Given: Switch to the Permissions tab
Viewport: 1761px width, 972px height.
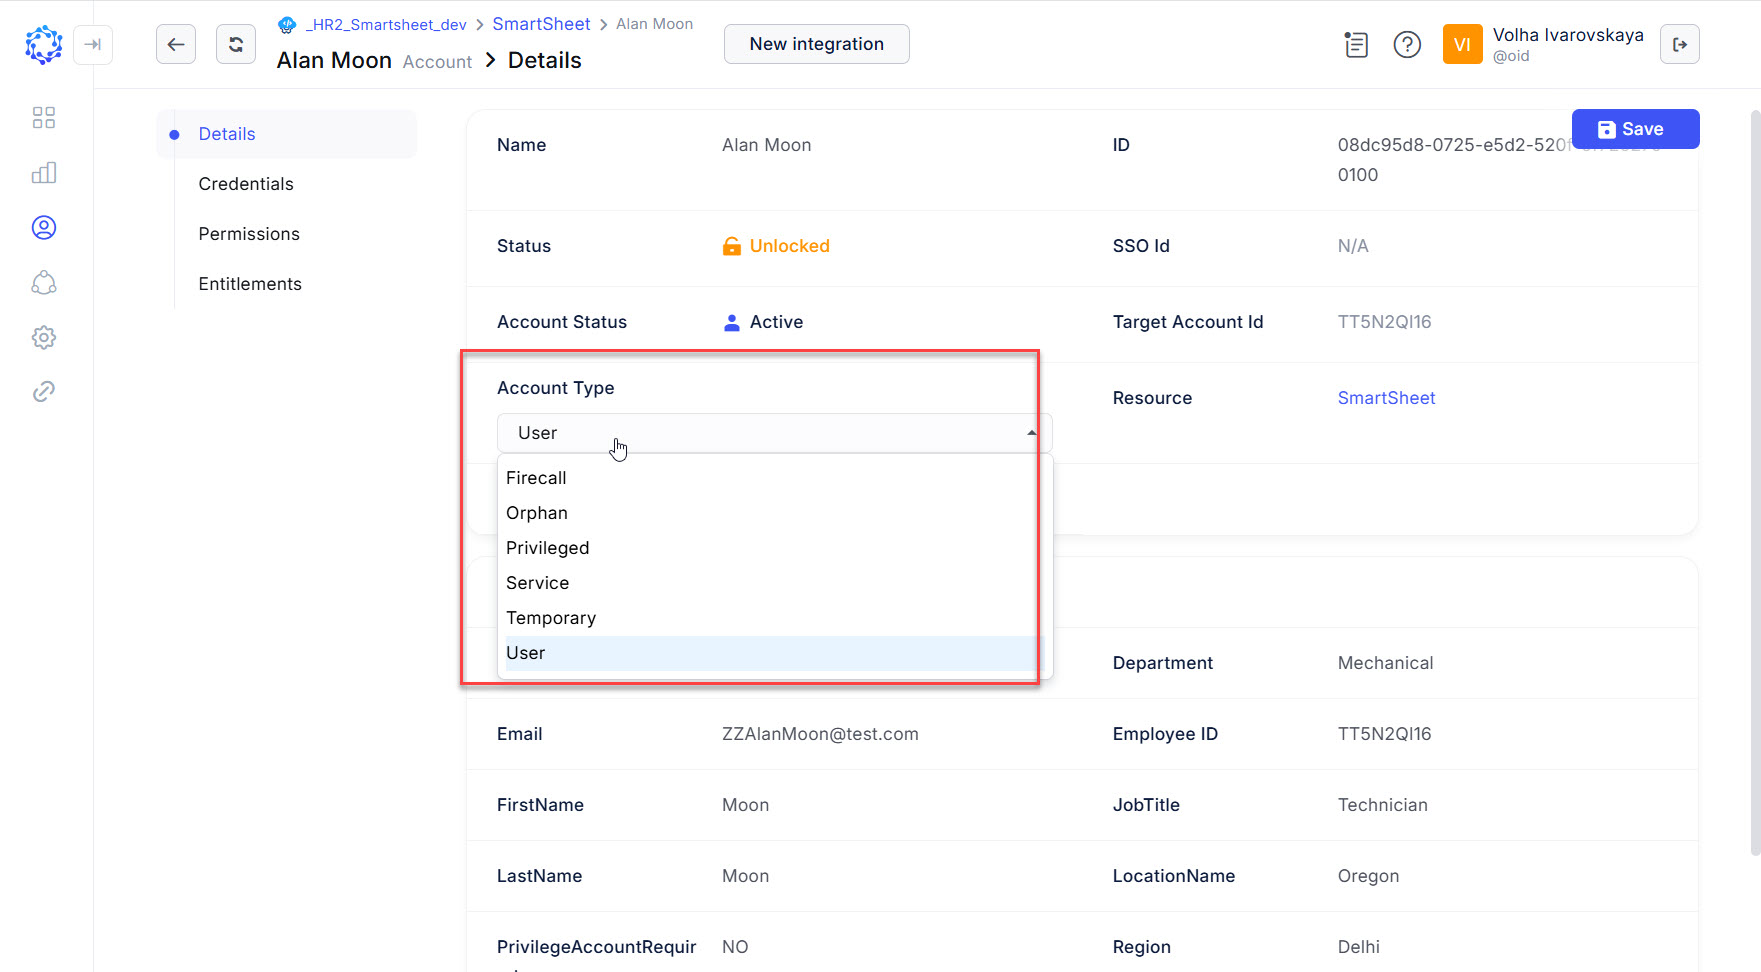Looking at the screenshot, I should pos(249,233).
